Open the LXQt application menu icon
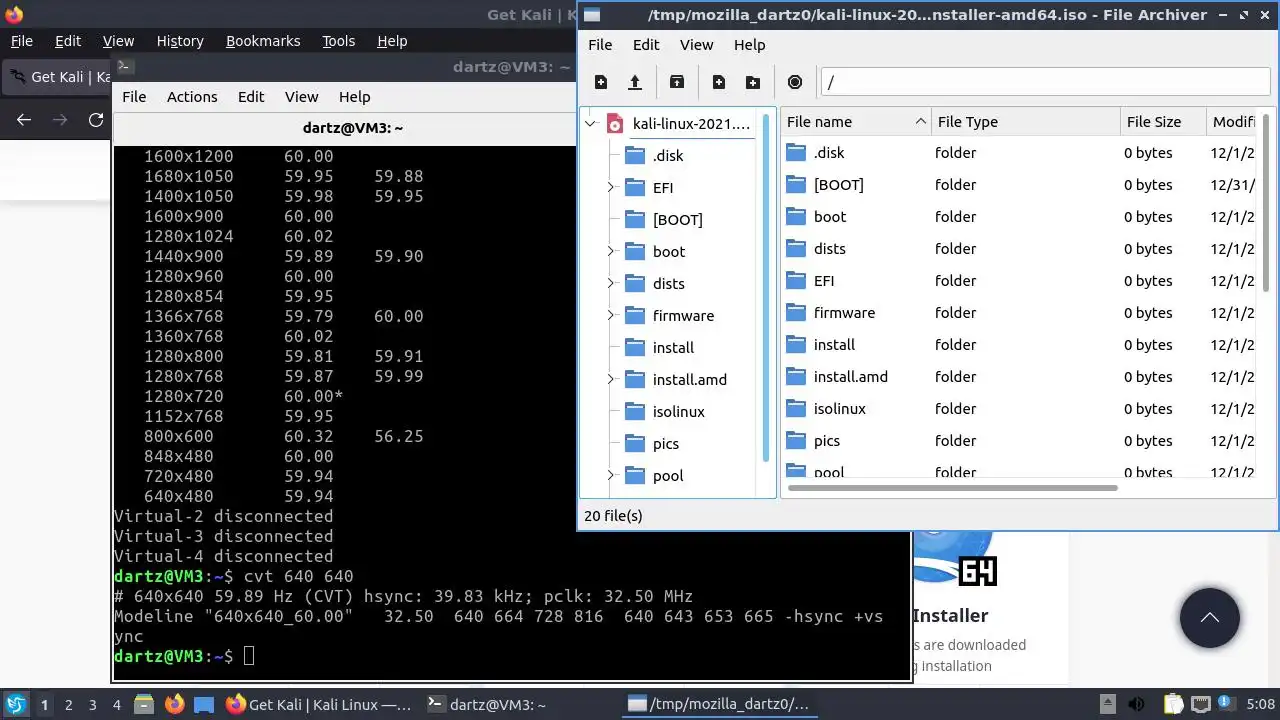 (x=16, y=704)
